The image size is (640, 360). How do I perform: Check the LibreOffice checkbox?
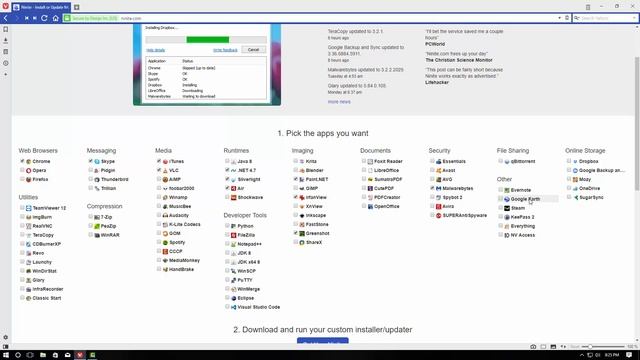pos(364,170)
